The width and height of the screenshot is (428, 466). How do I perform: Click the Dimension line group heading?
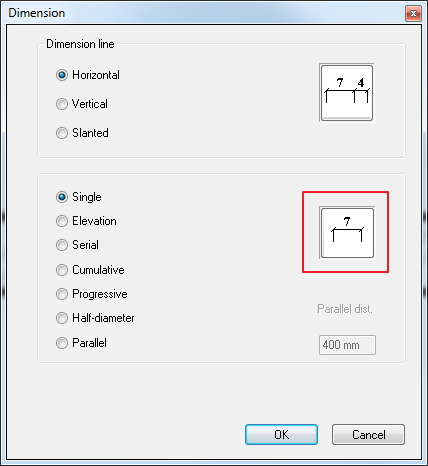(x=80, y=44)
